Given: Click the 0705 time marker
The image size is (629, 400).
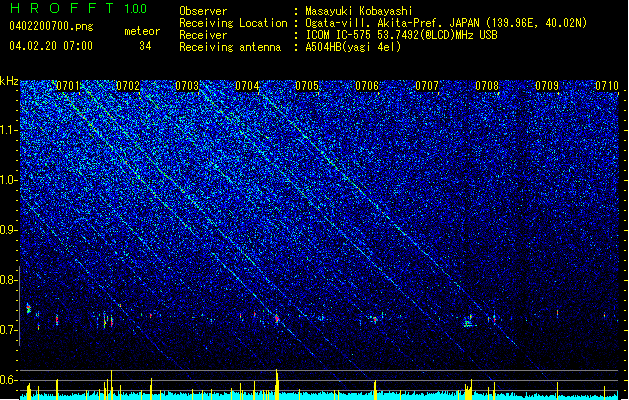Looking at the screenshot, I should 307,86.
